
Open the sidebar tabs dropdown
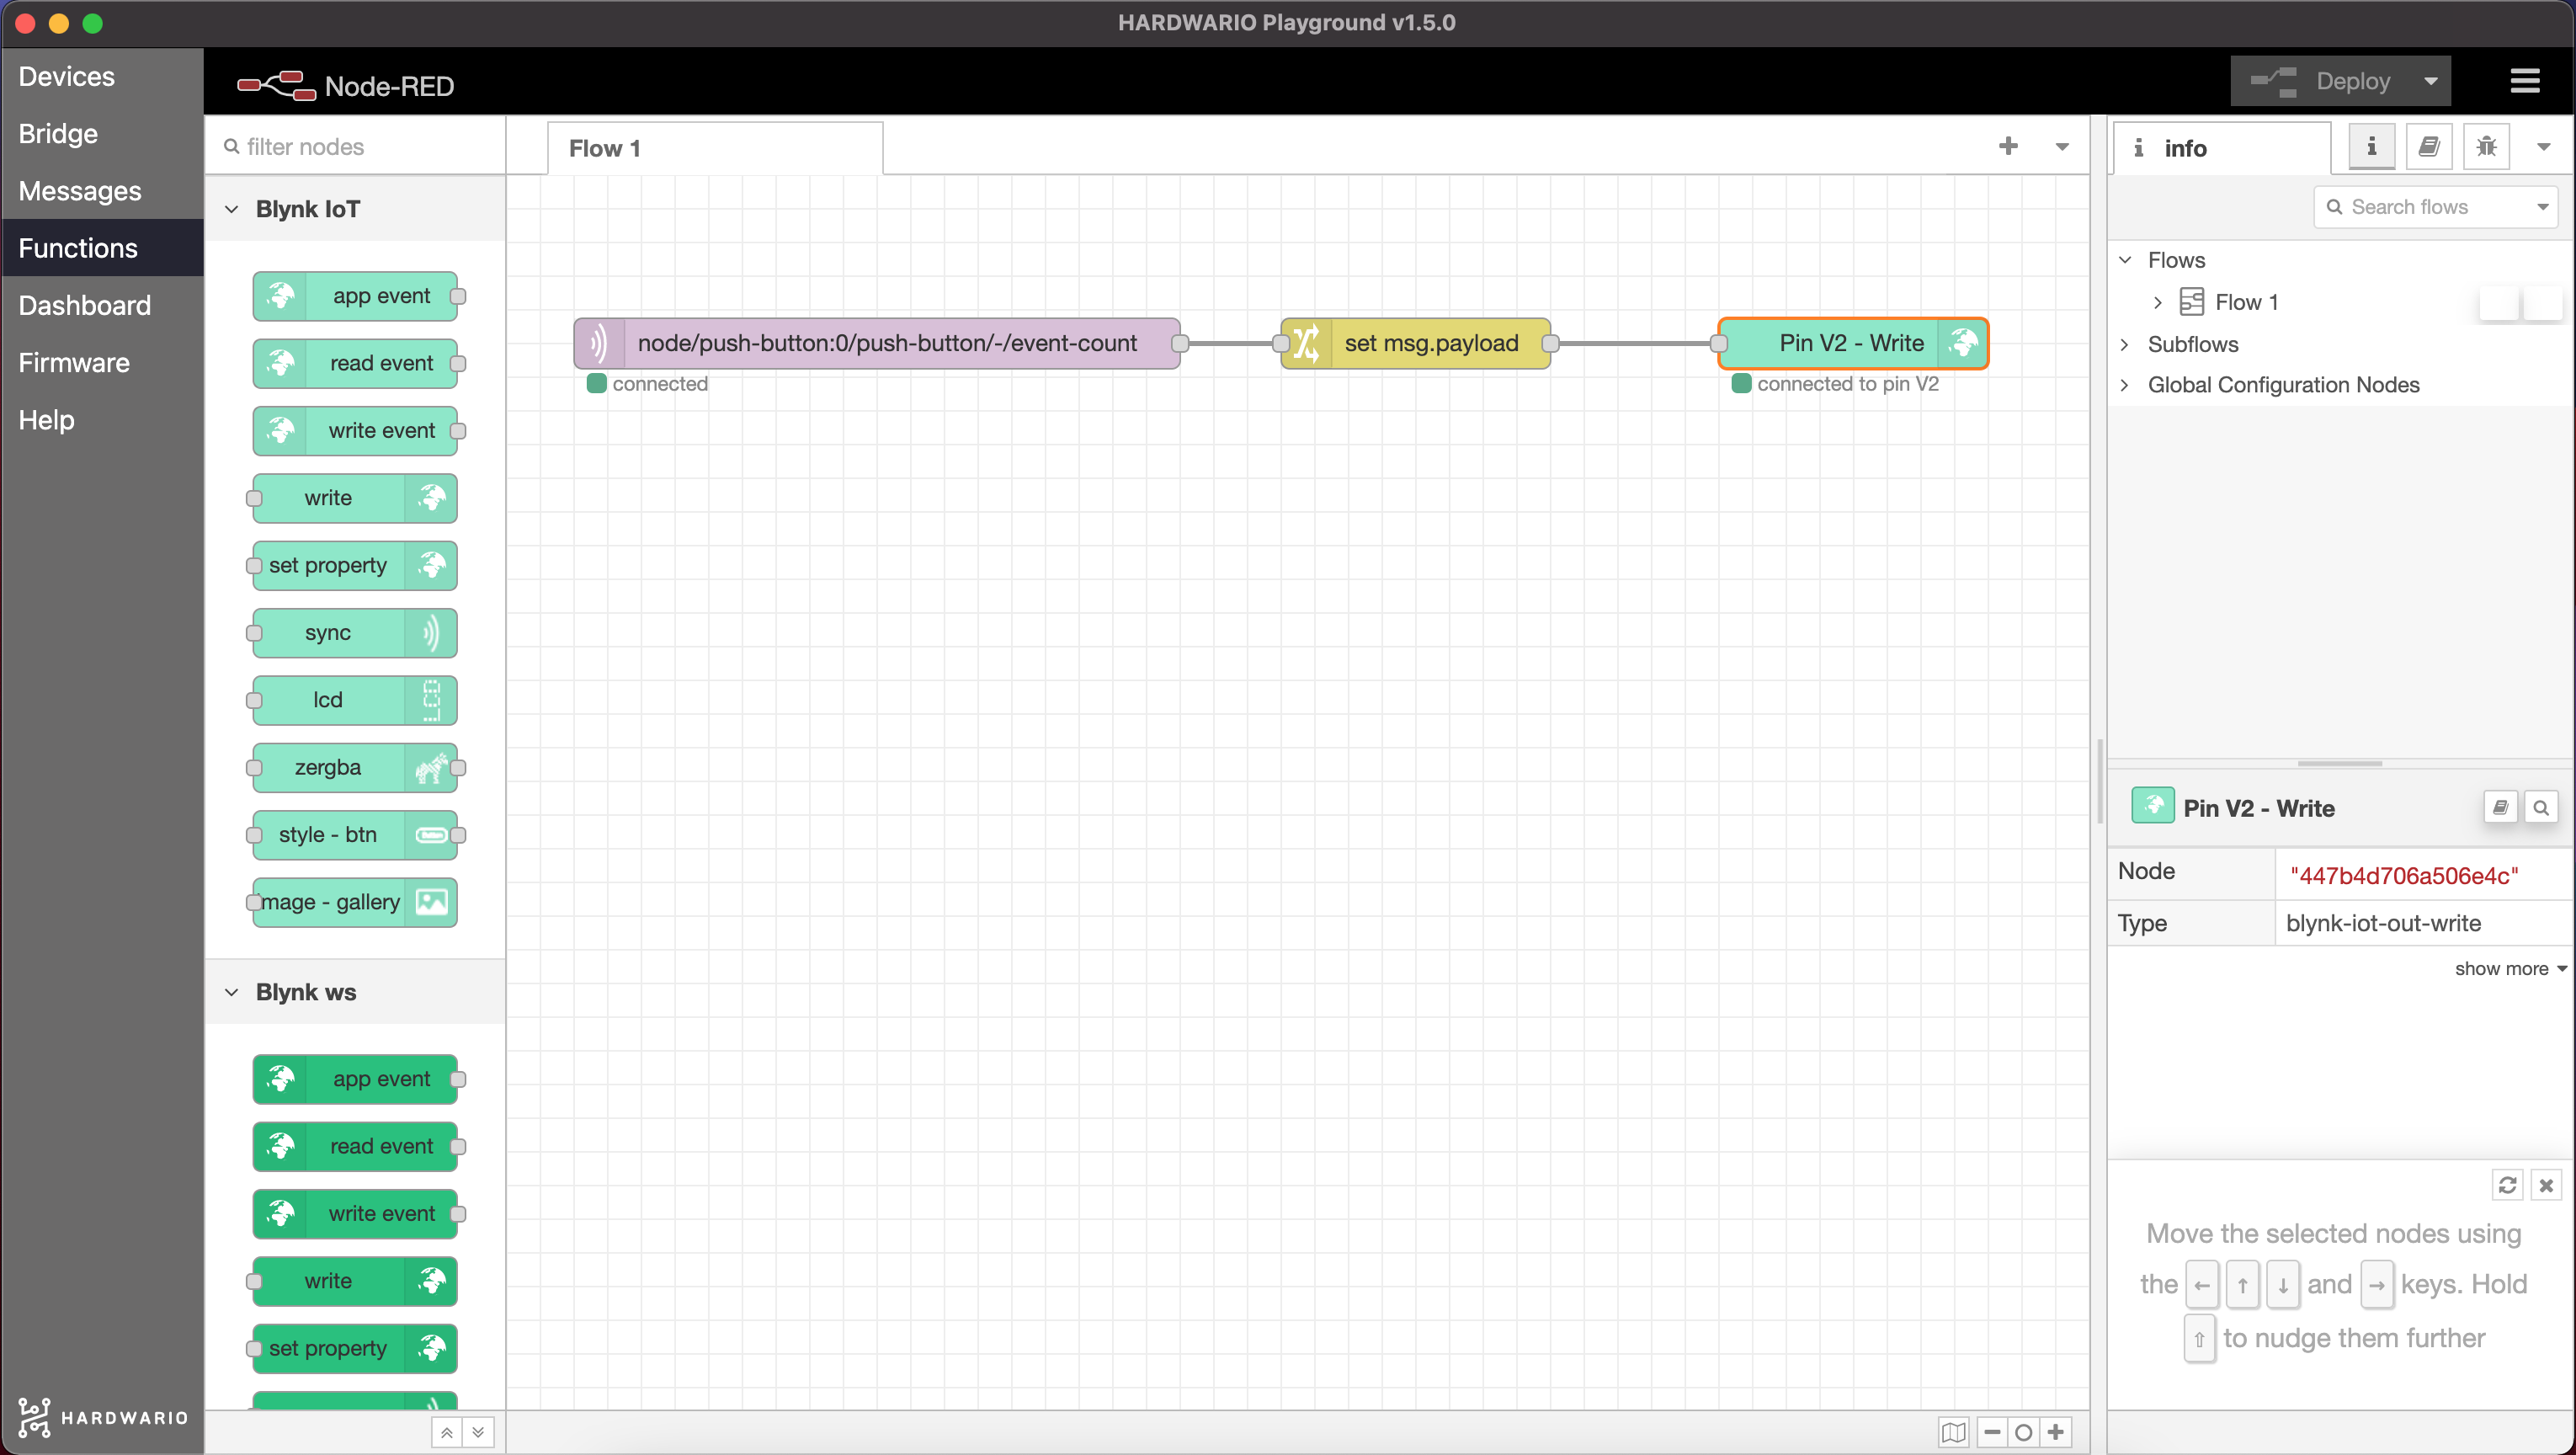tap(2544, 147)
